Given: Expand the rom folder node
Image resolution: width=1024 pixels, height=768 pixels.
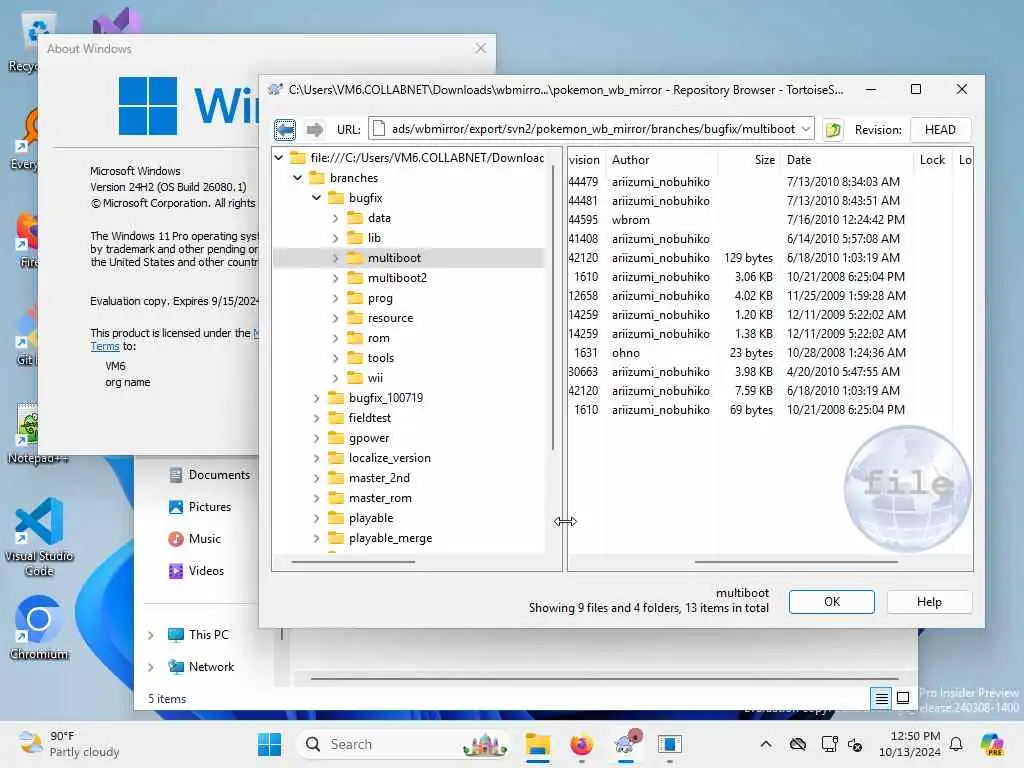Looking at the screenshot, I should point(335,338).
